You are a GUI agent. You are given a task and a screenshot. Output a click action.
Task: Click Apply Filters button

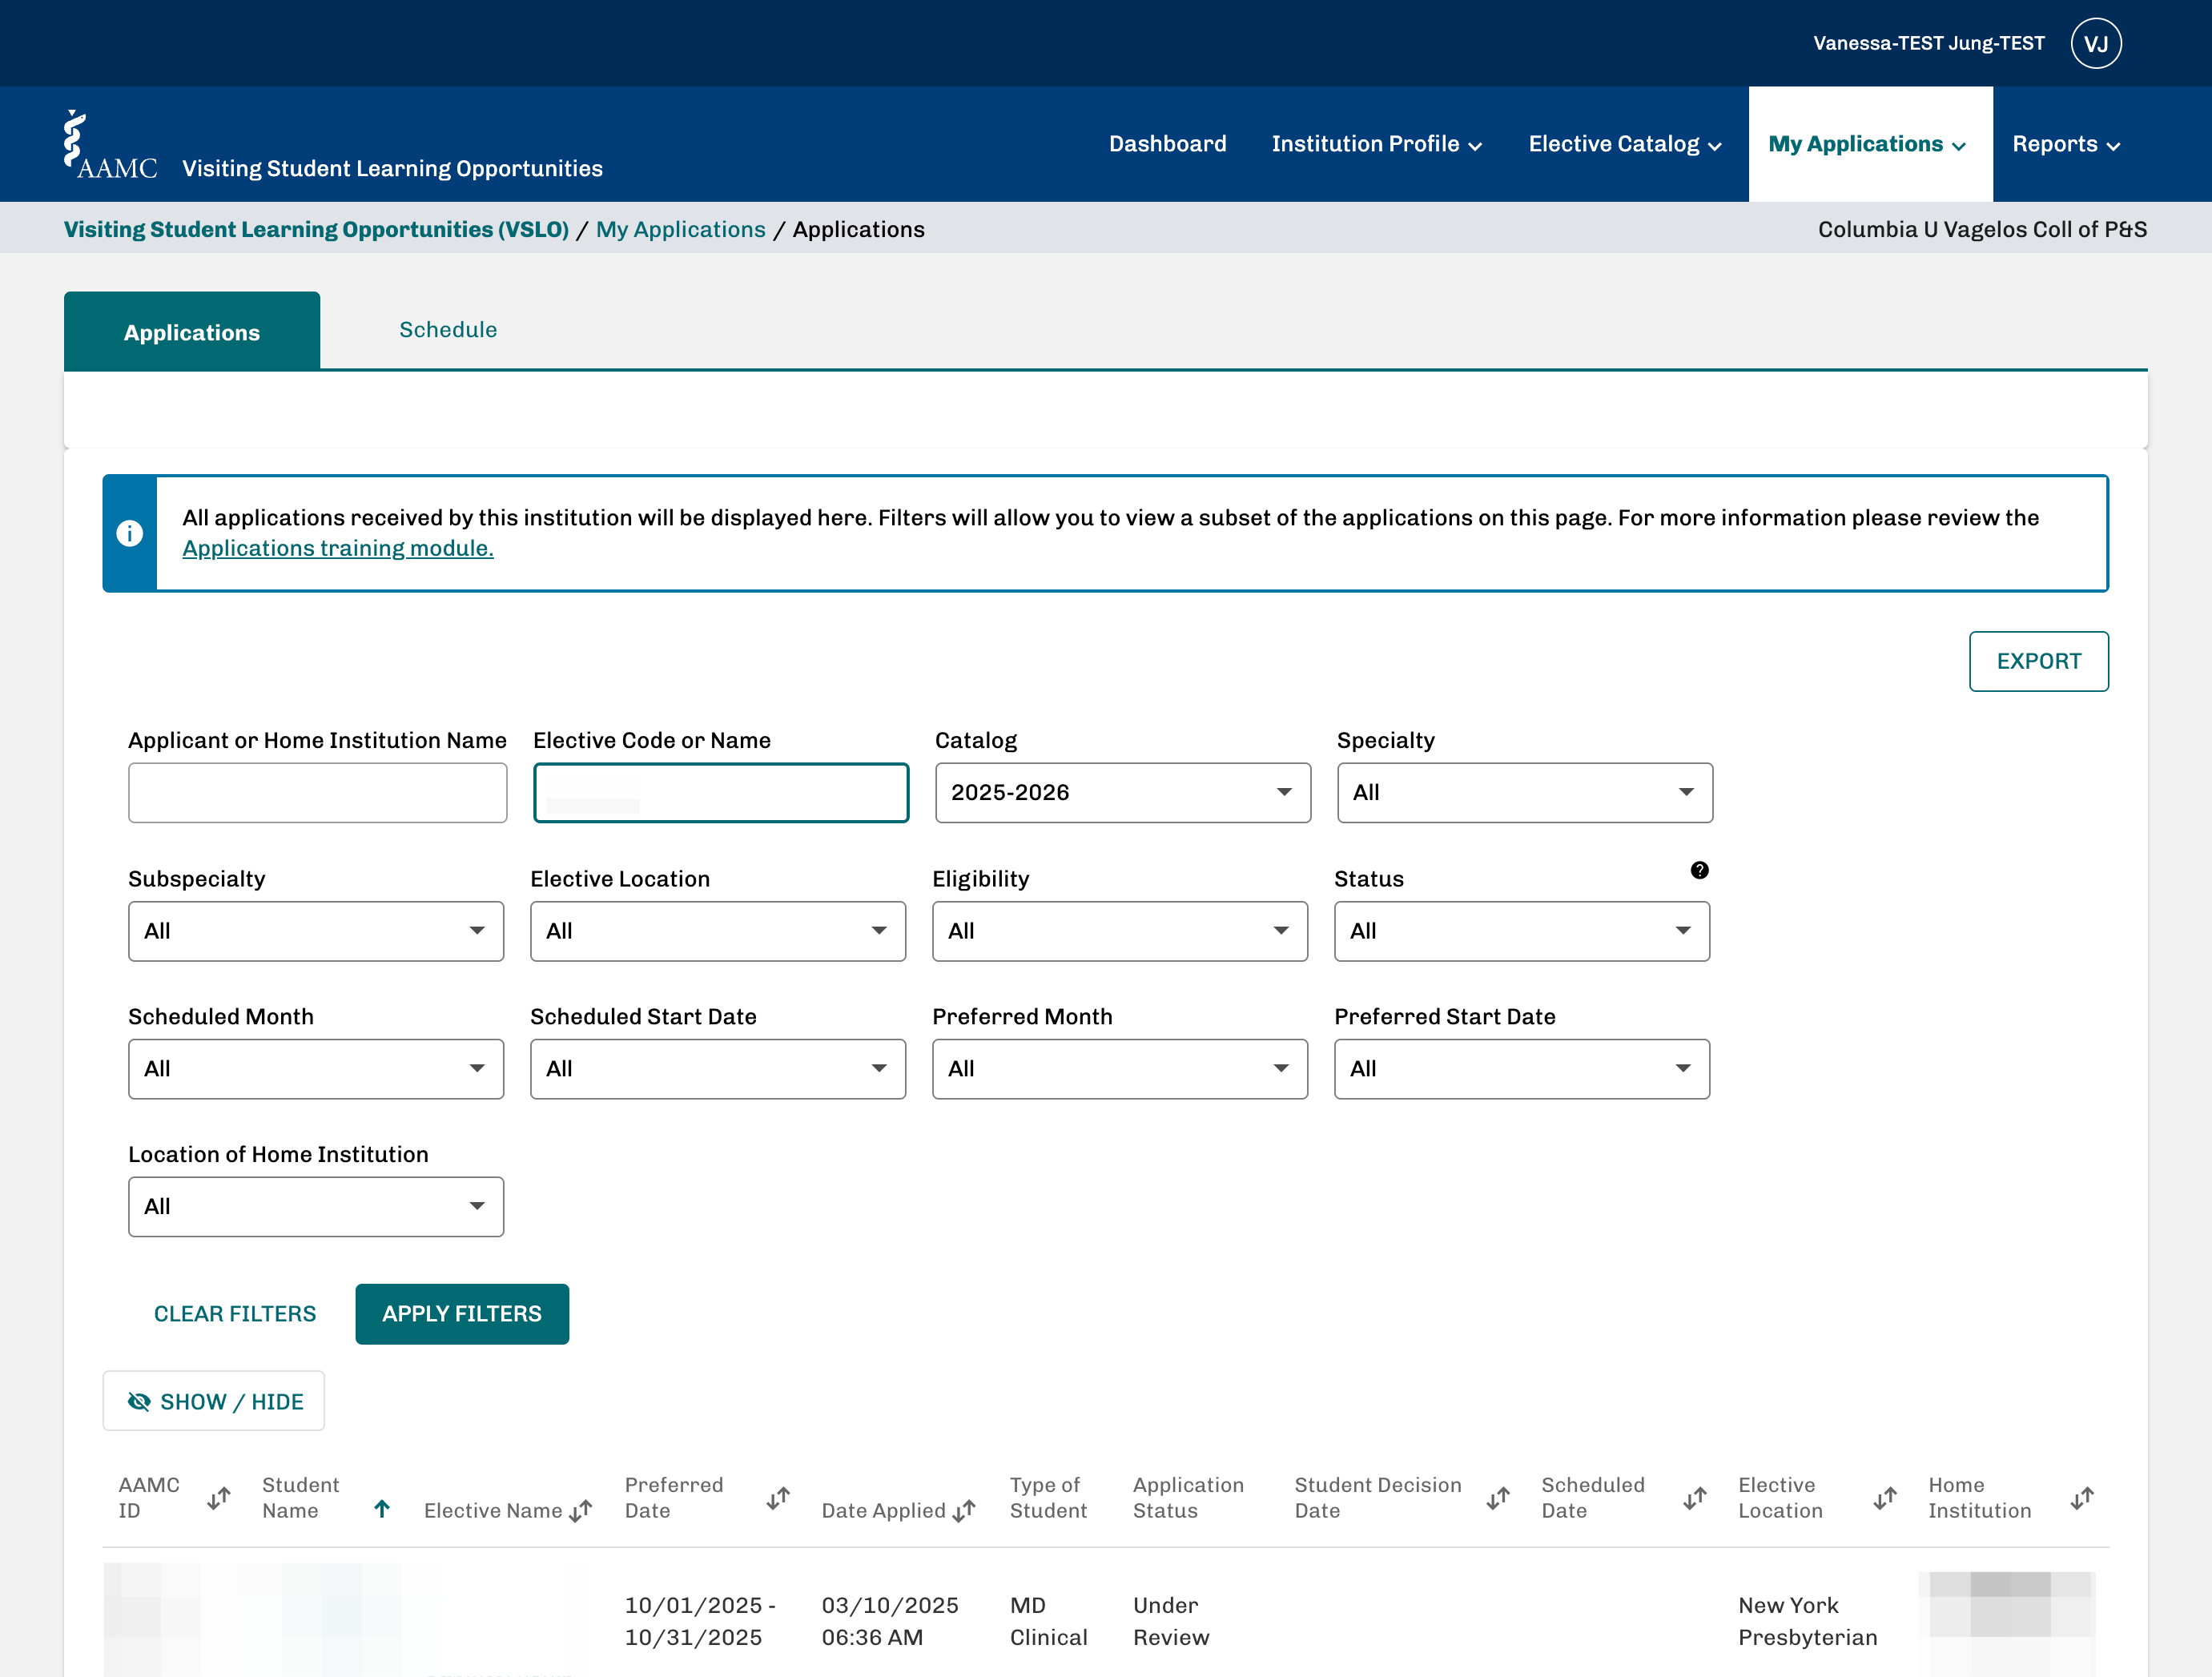pyautogui.click(x=462, y=1314)
